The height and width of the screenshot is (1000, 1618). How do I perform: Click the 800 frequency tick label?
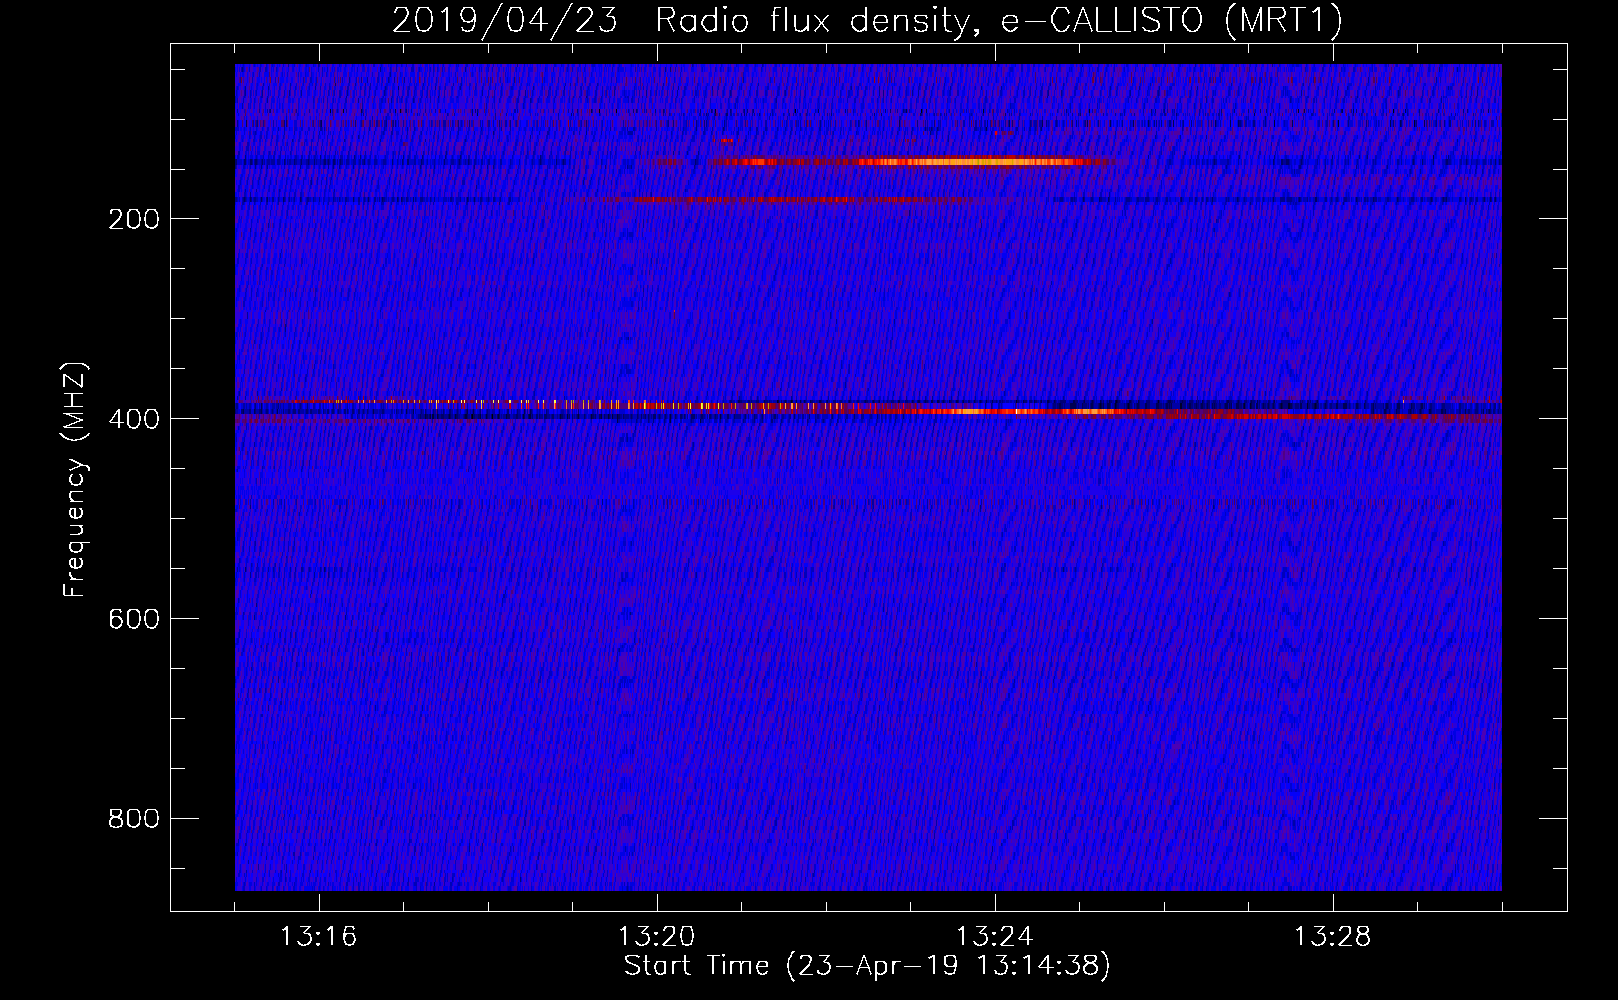tap(134, 819)
